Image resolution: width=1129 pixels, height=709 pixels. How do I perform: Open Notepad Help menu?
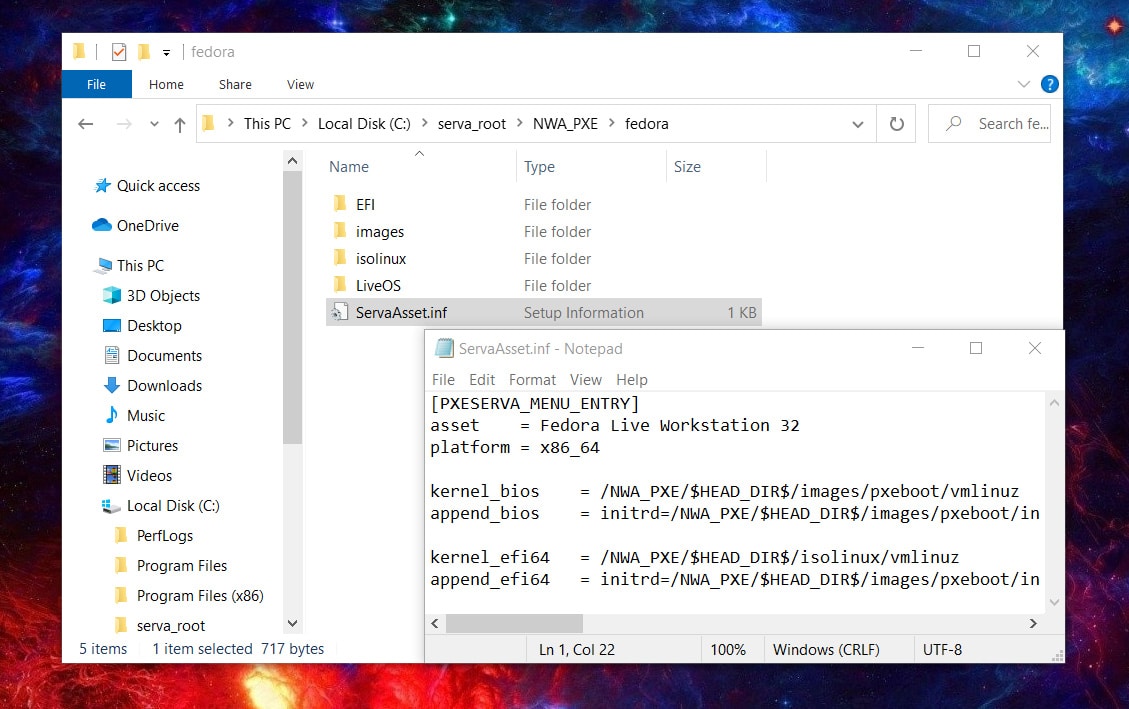[631, 379]
